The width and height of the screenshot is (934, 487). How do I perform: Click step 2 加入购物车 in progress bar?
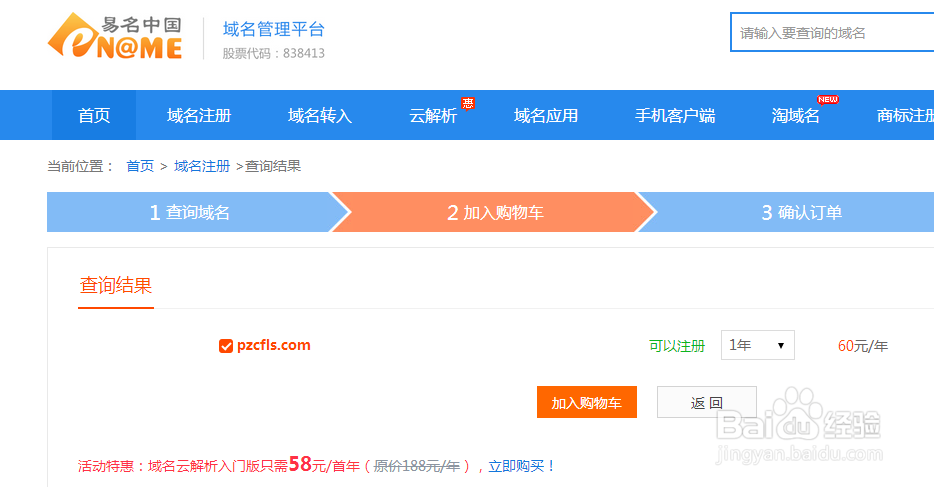point(495,213)
